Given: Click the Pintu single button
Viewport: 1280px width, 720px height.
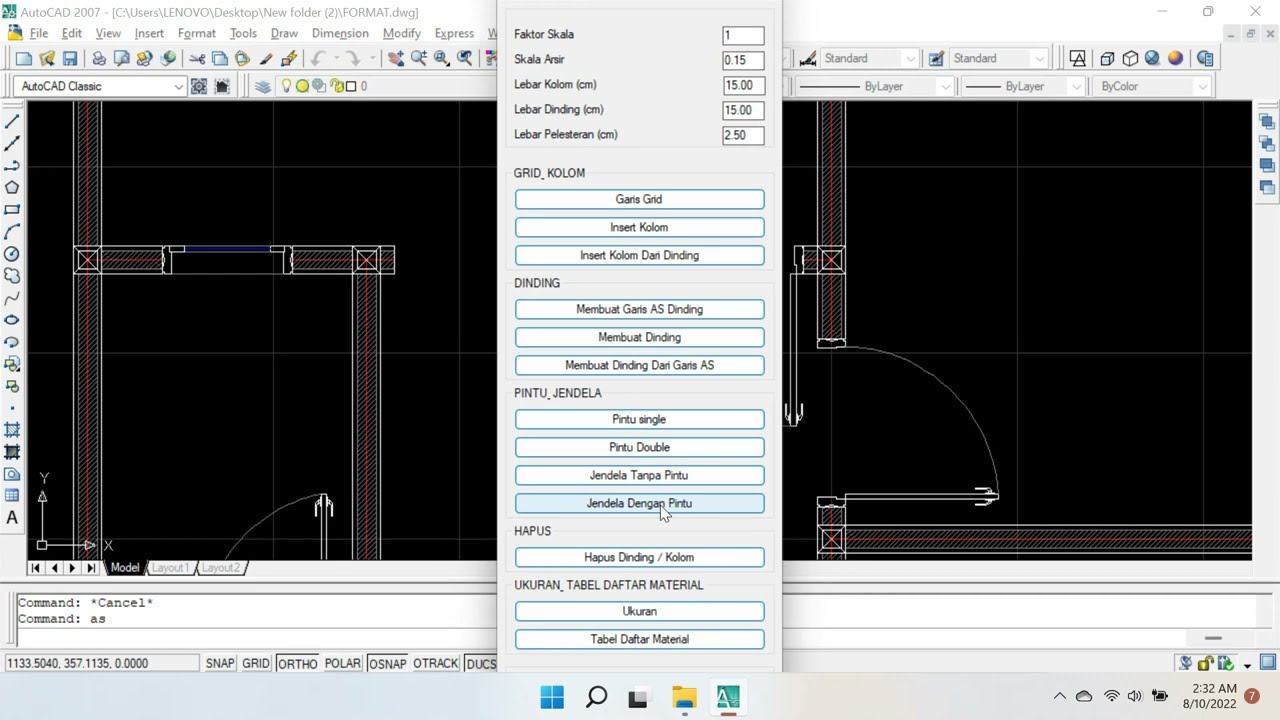Looking at the screenshot, I should point(639,419).
